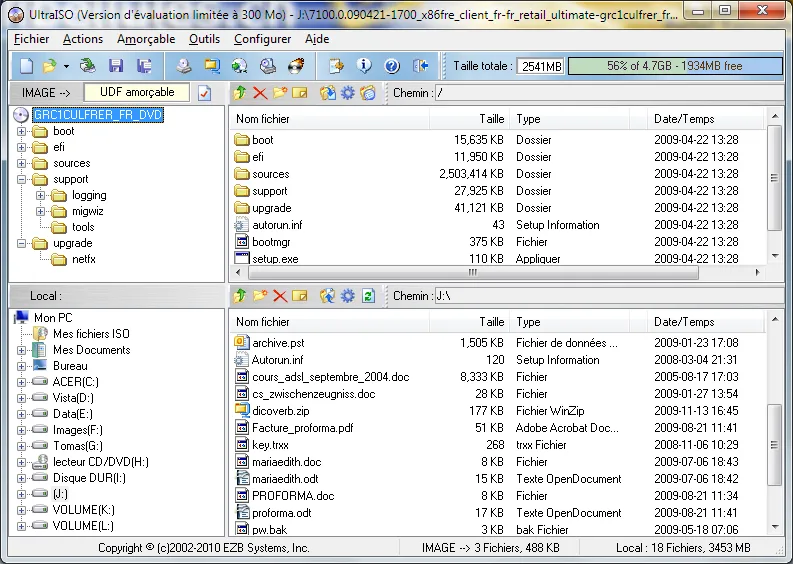This screenshot has width=793, height=564.
Task: Click the red X delete icon in the image pane
Action: (260, 93)
